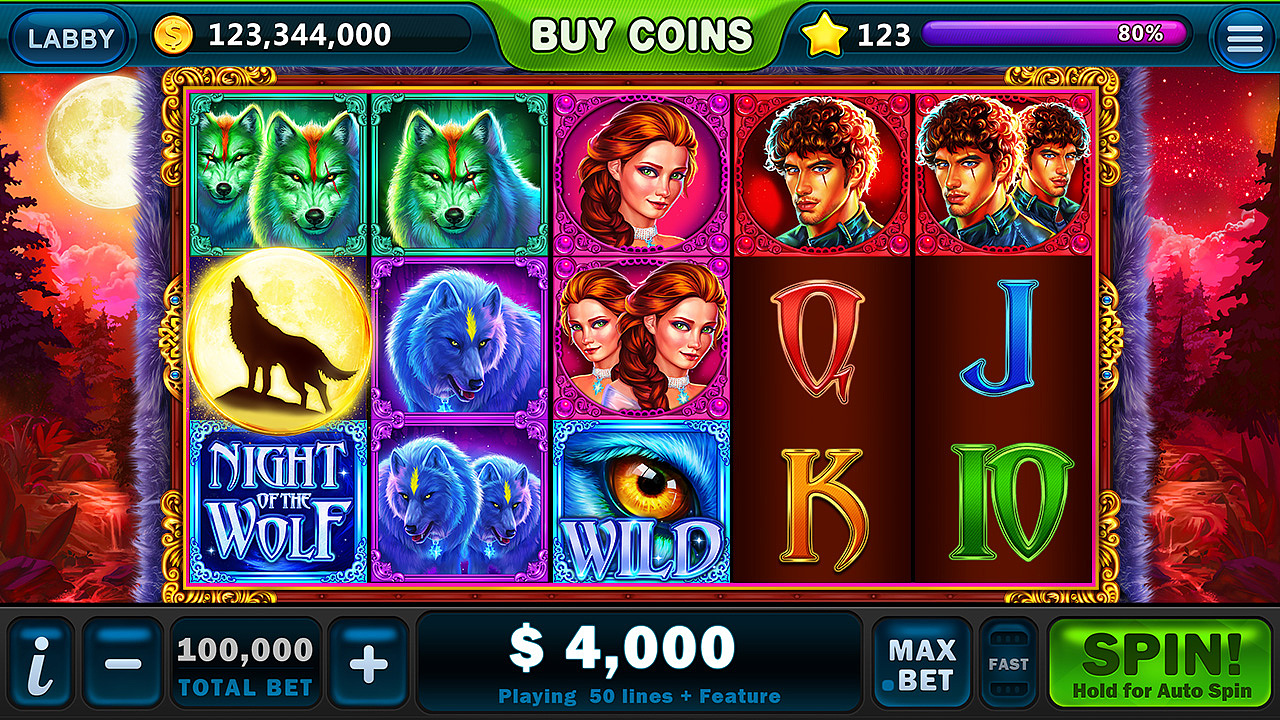Click the Night of the Wolf symbol
Image resolution: width=1280 pixels, height=720 pixels.
point(279,502)
